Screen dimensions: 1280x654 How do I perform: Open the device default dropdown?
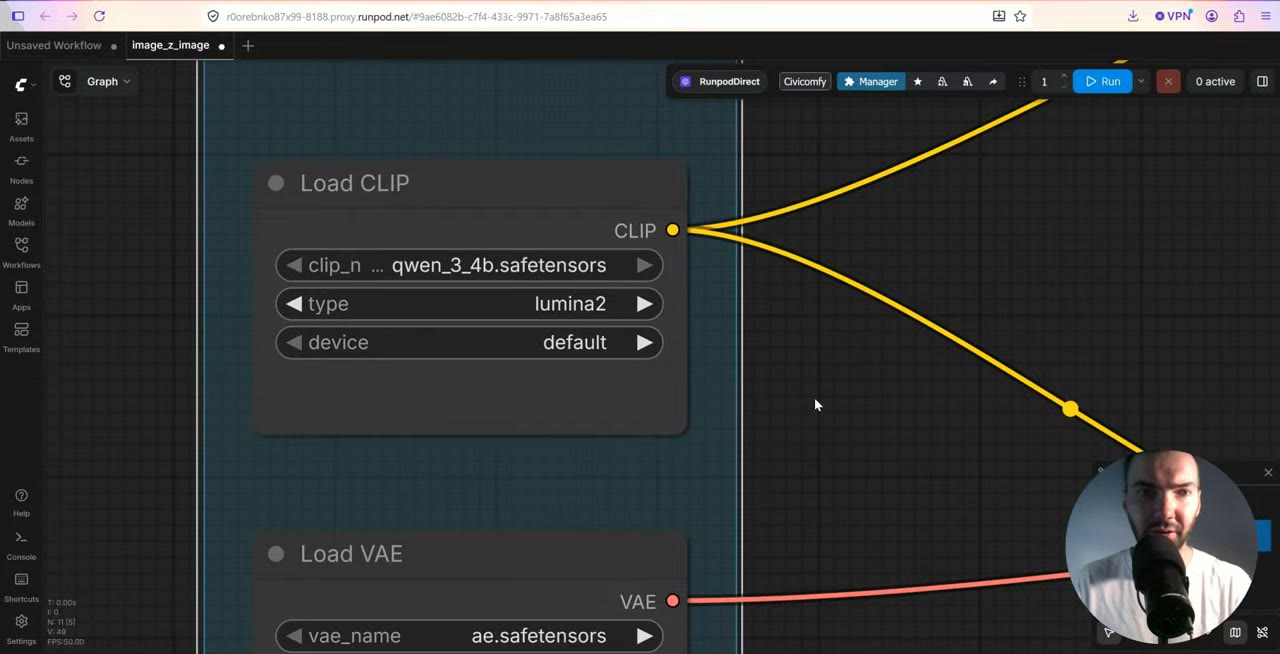(x=469, y=342)
